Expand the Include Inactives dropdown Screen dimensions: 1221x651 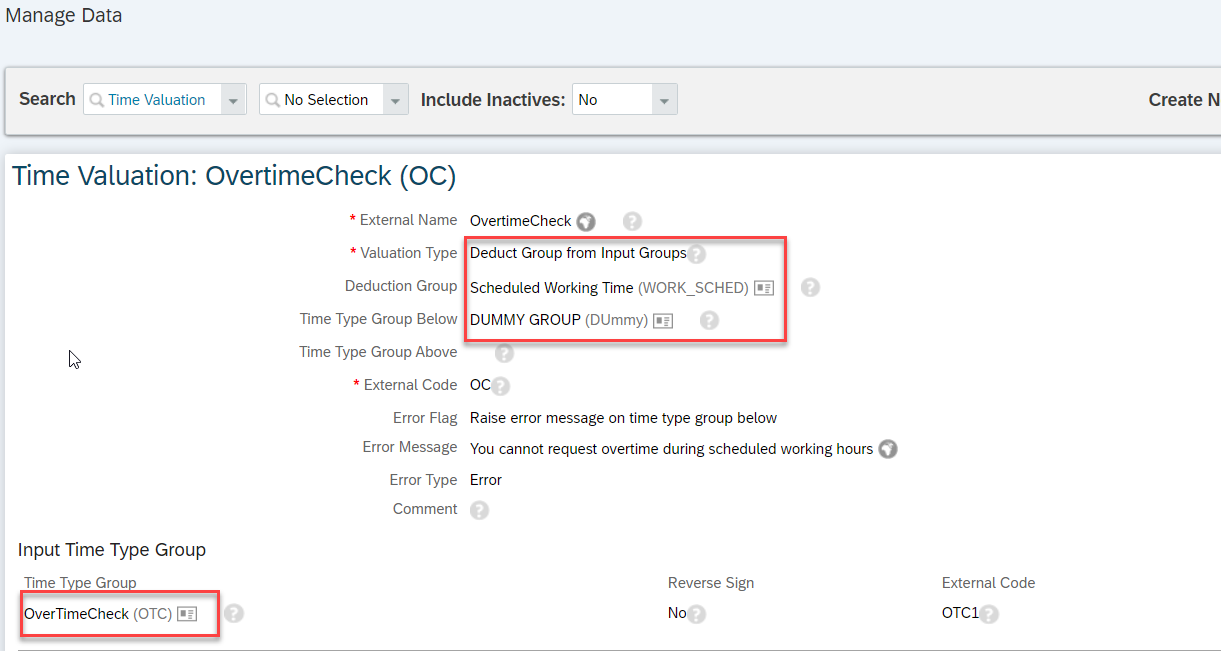tap(665, 100)
